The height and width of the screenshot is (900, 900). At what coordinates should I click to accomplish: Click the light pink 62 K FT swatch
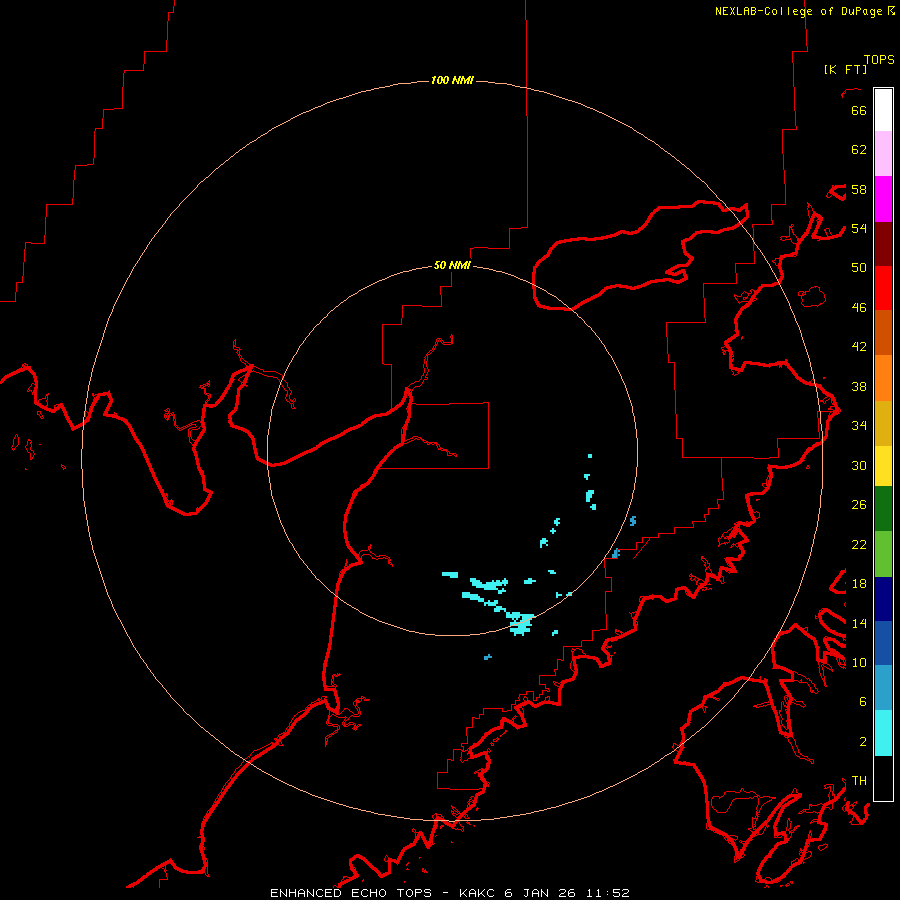click(x=883, y=154)
